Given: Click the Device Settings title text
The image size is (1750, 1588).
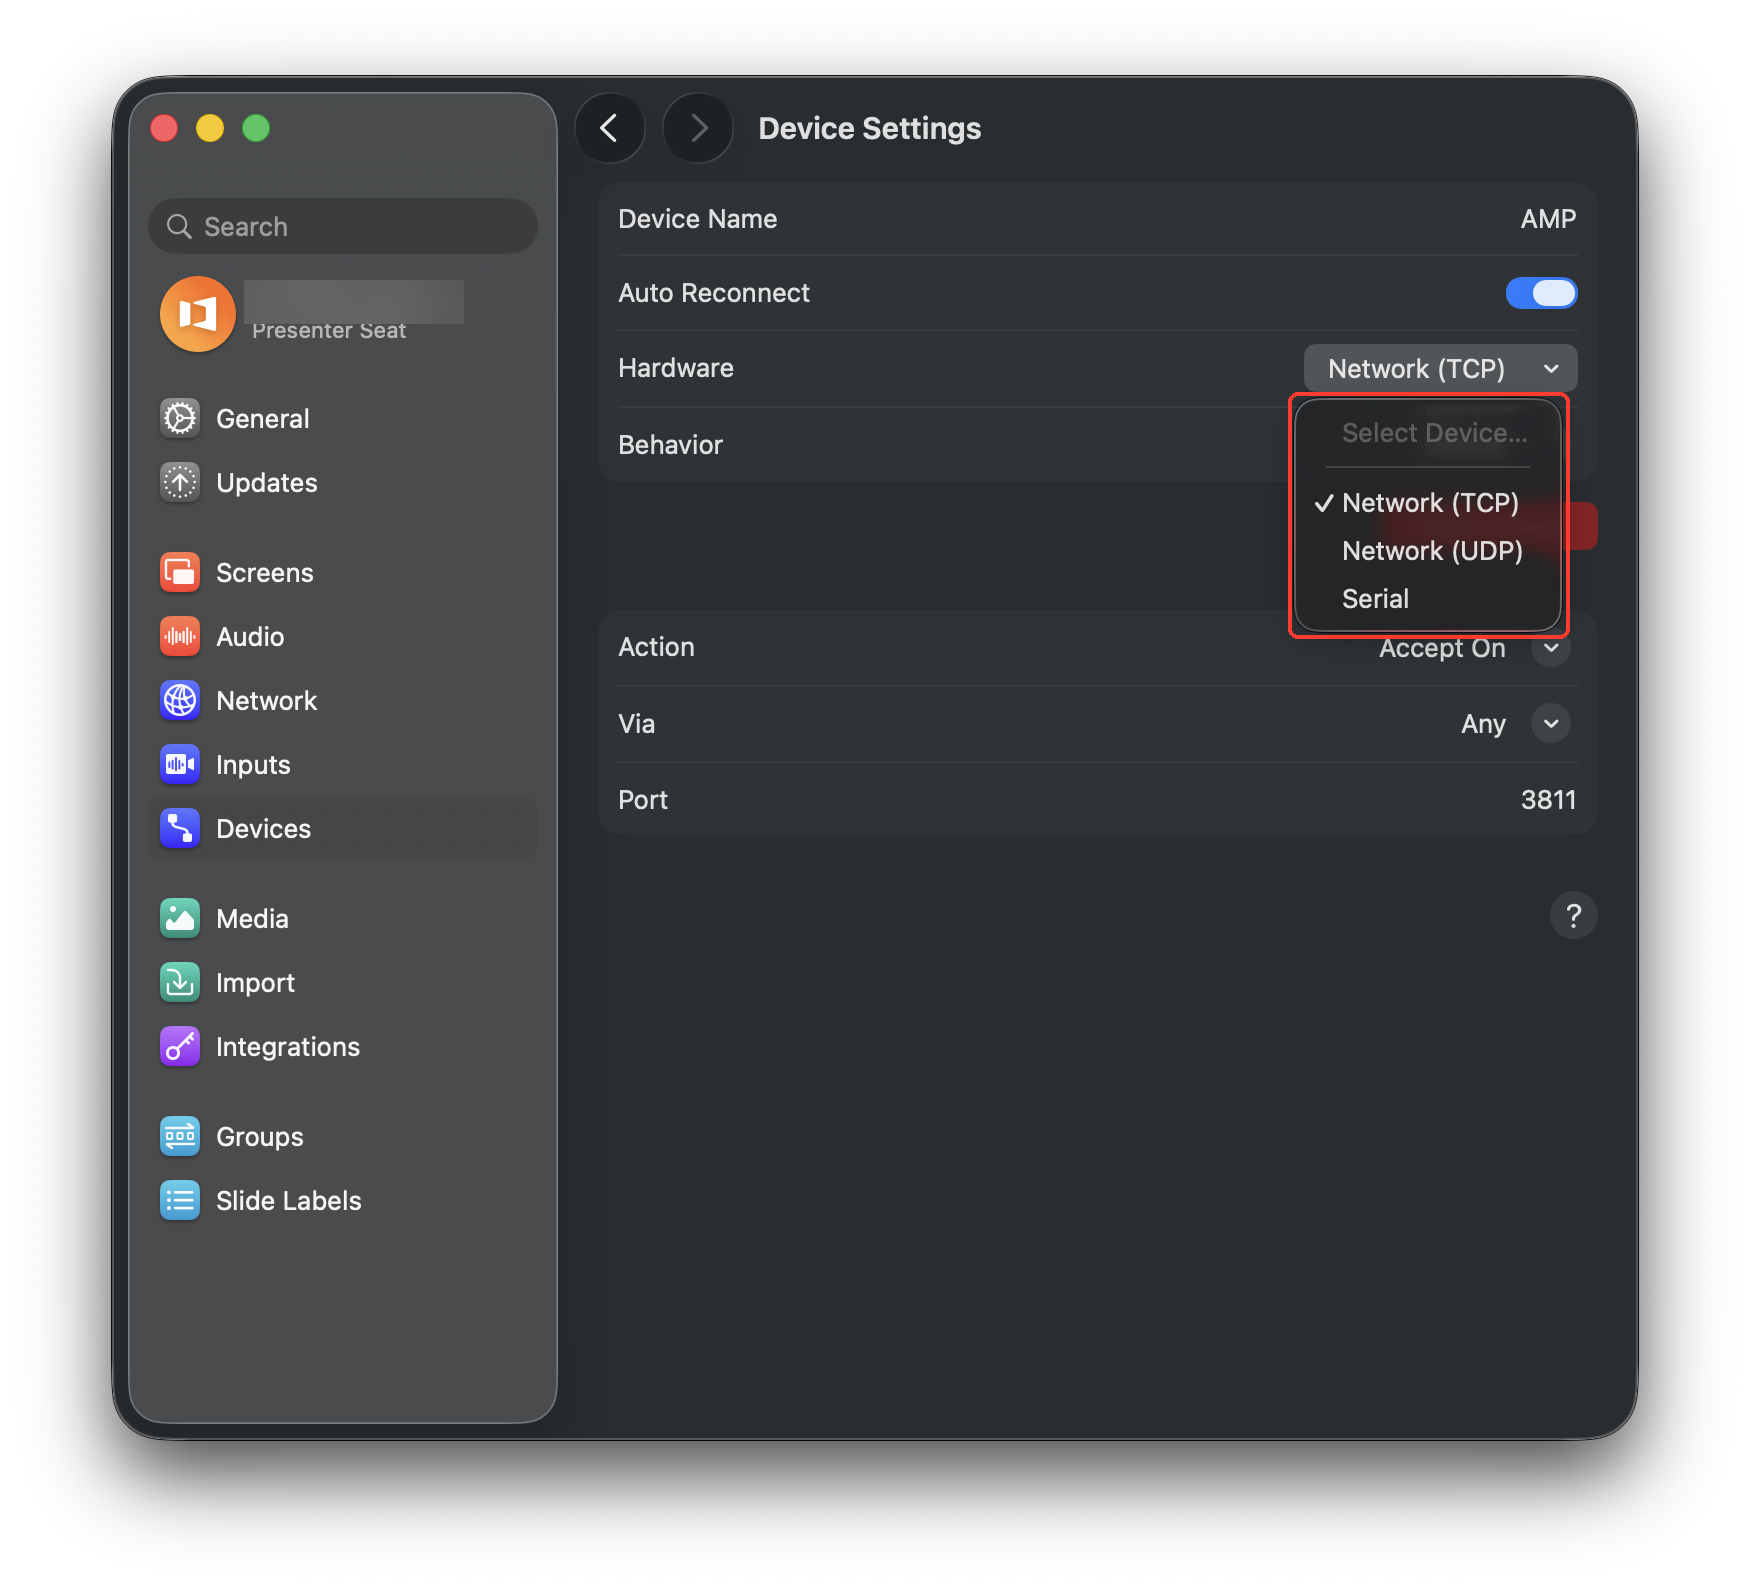Looking at the screenshot, I should tap(870, 128).
